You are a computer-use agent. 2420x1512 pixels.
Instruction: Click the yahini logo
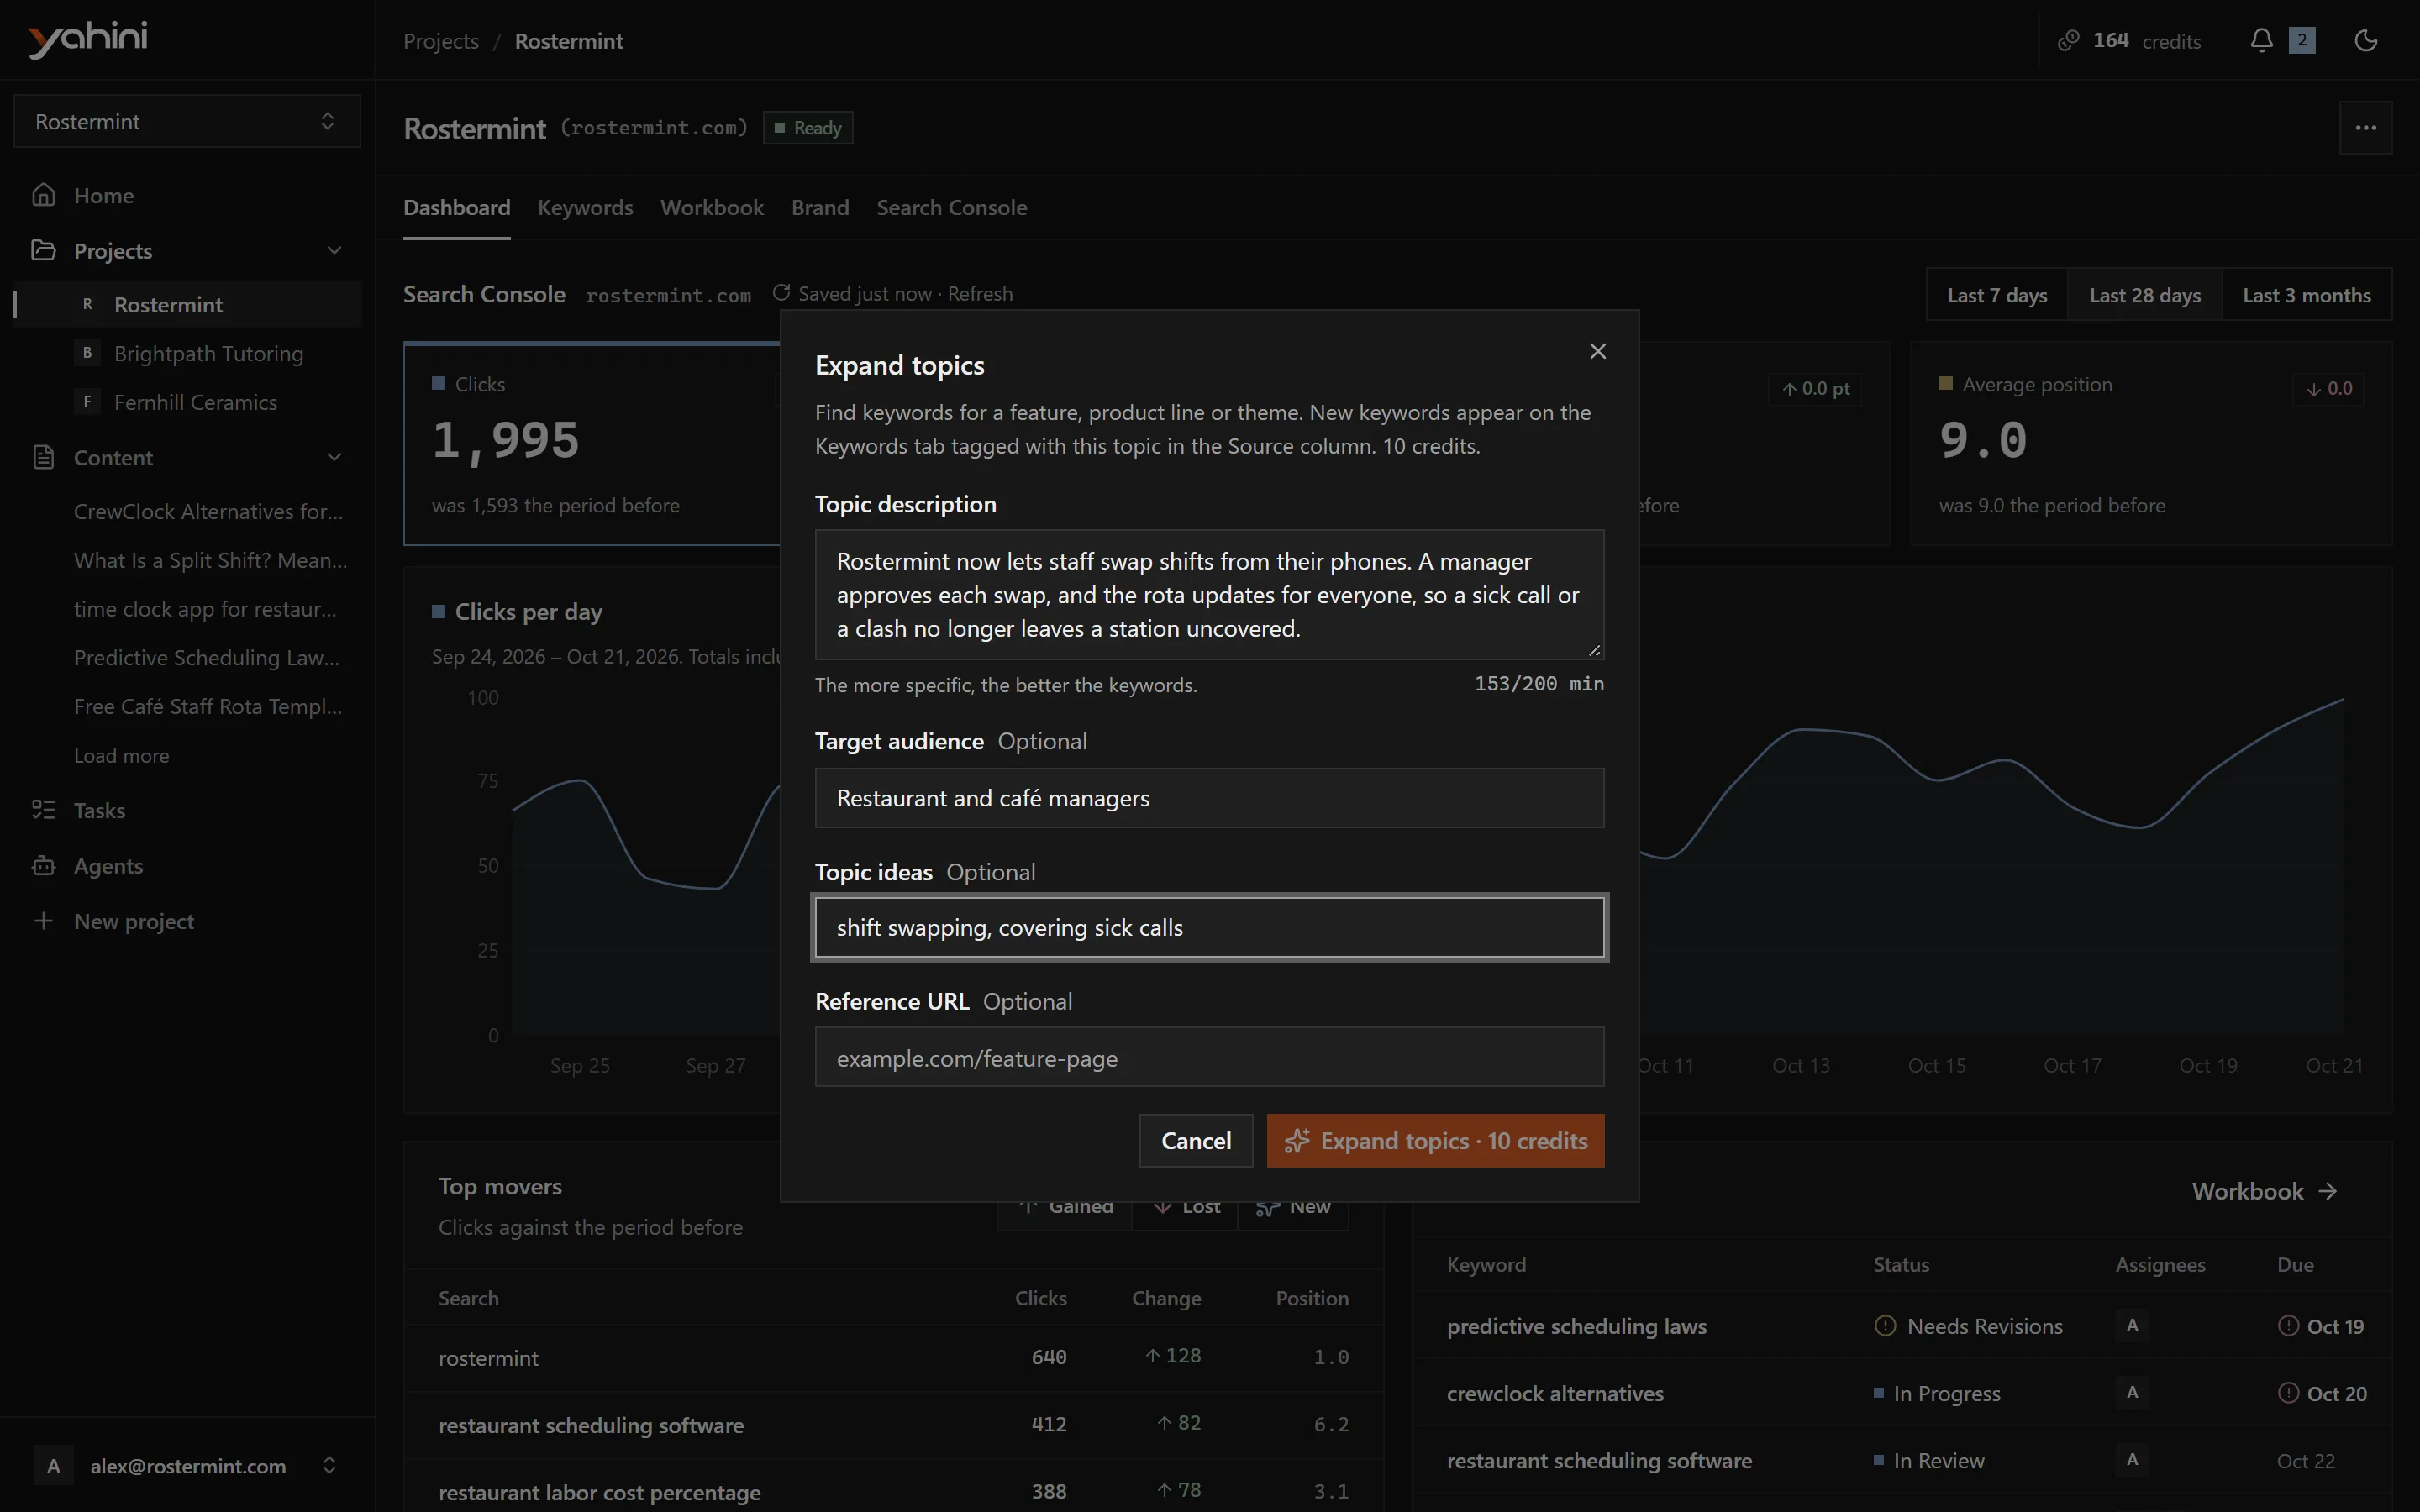pyautogui.click(x=88, y=39)
